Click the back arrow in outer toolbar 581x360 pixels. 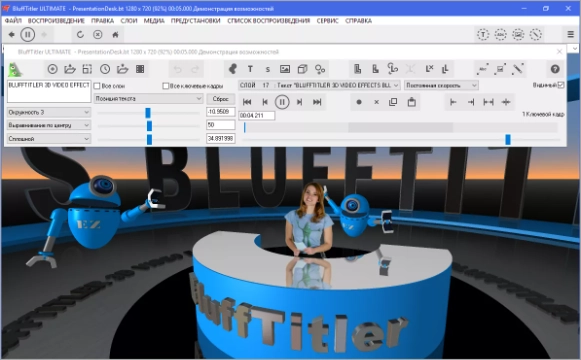[x=11, y=34]
